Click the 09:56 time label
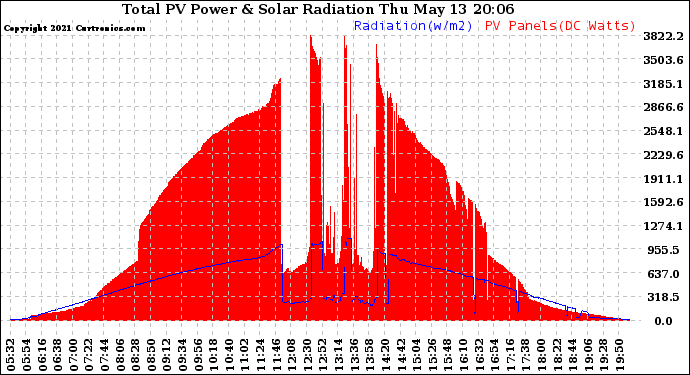Image resolution: width=690 pixels, height=375 pixels. [x=198, y=355]
